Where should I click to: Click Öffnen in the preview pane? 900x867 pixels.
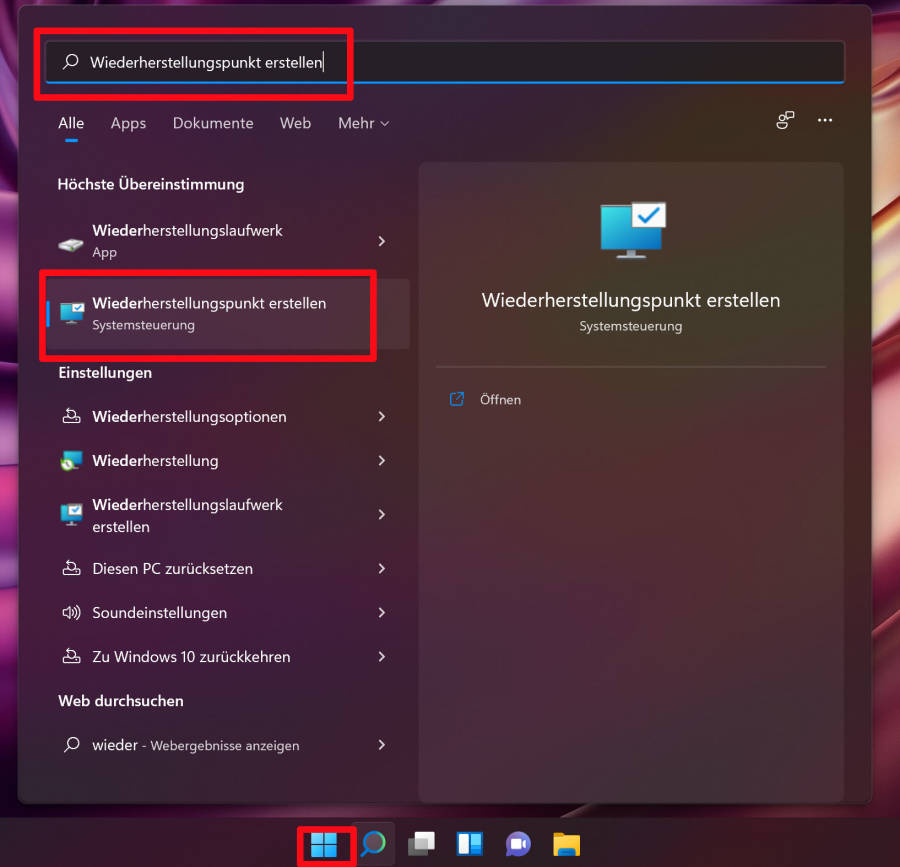click(x=499, y=399)
